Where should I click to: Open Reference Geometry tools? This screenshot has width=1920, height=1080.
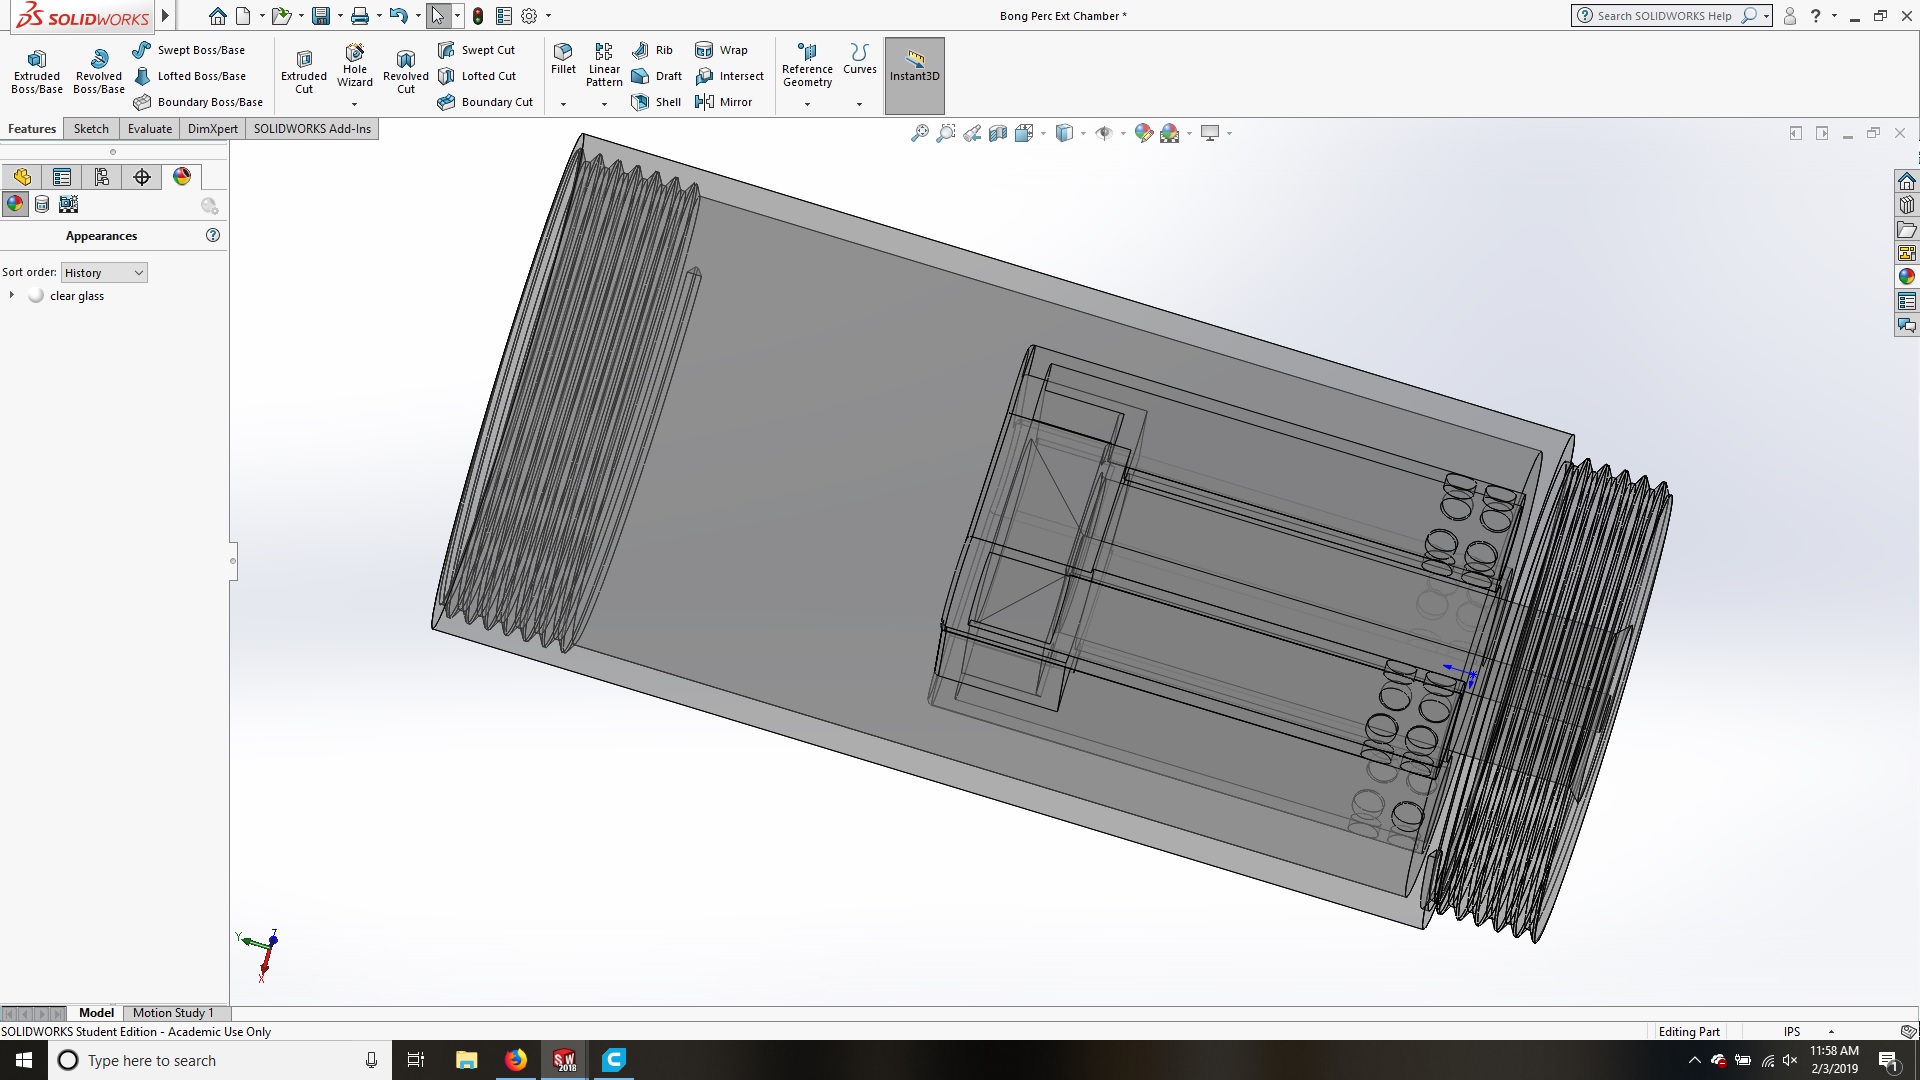tap(807, 65)
